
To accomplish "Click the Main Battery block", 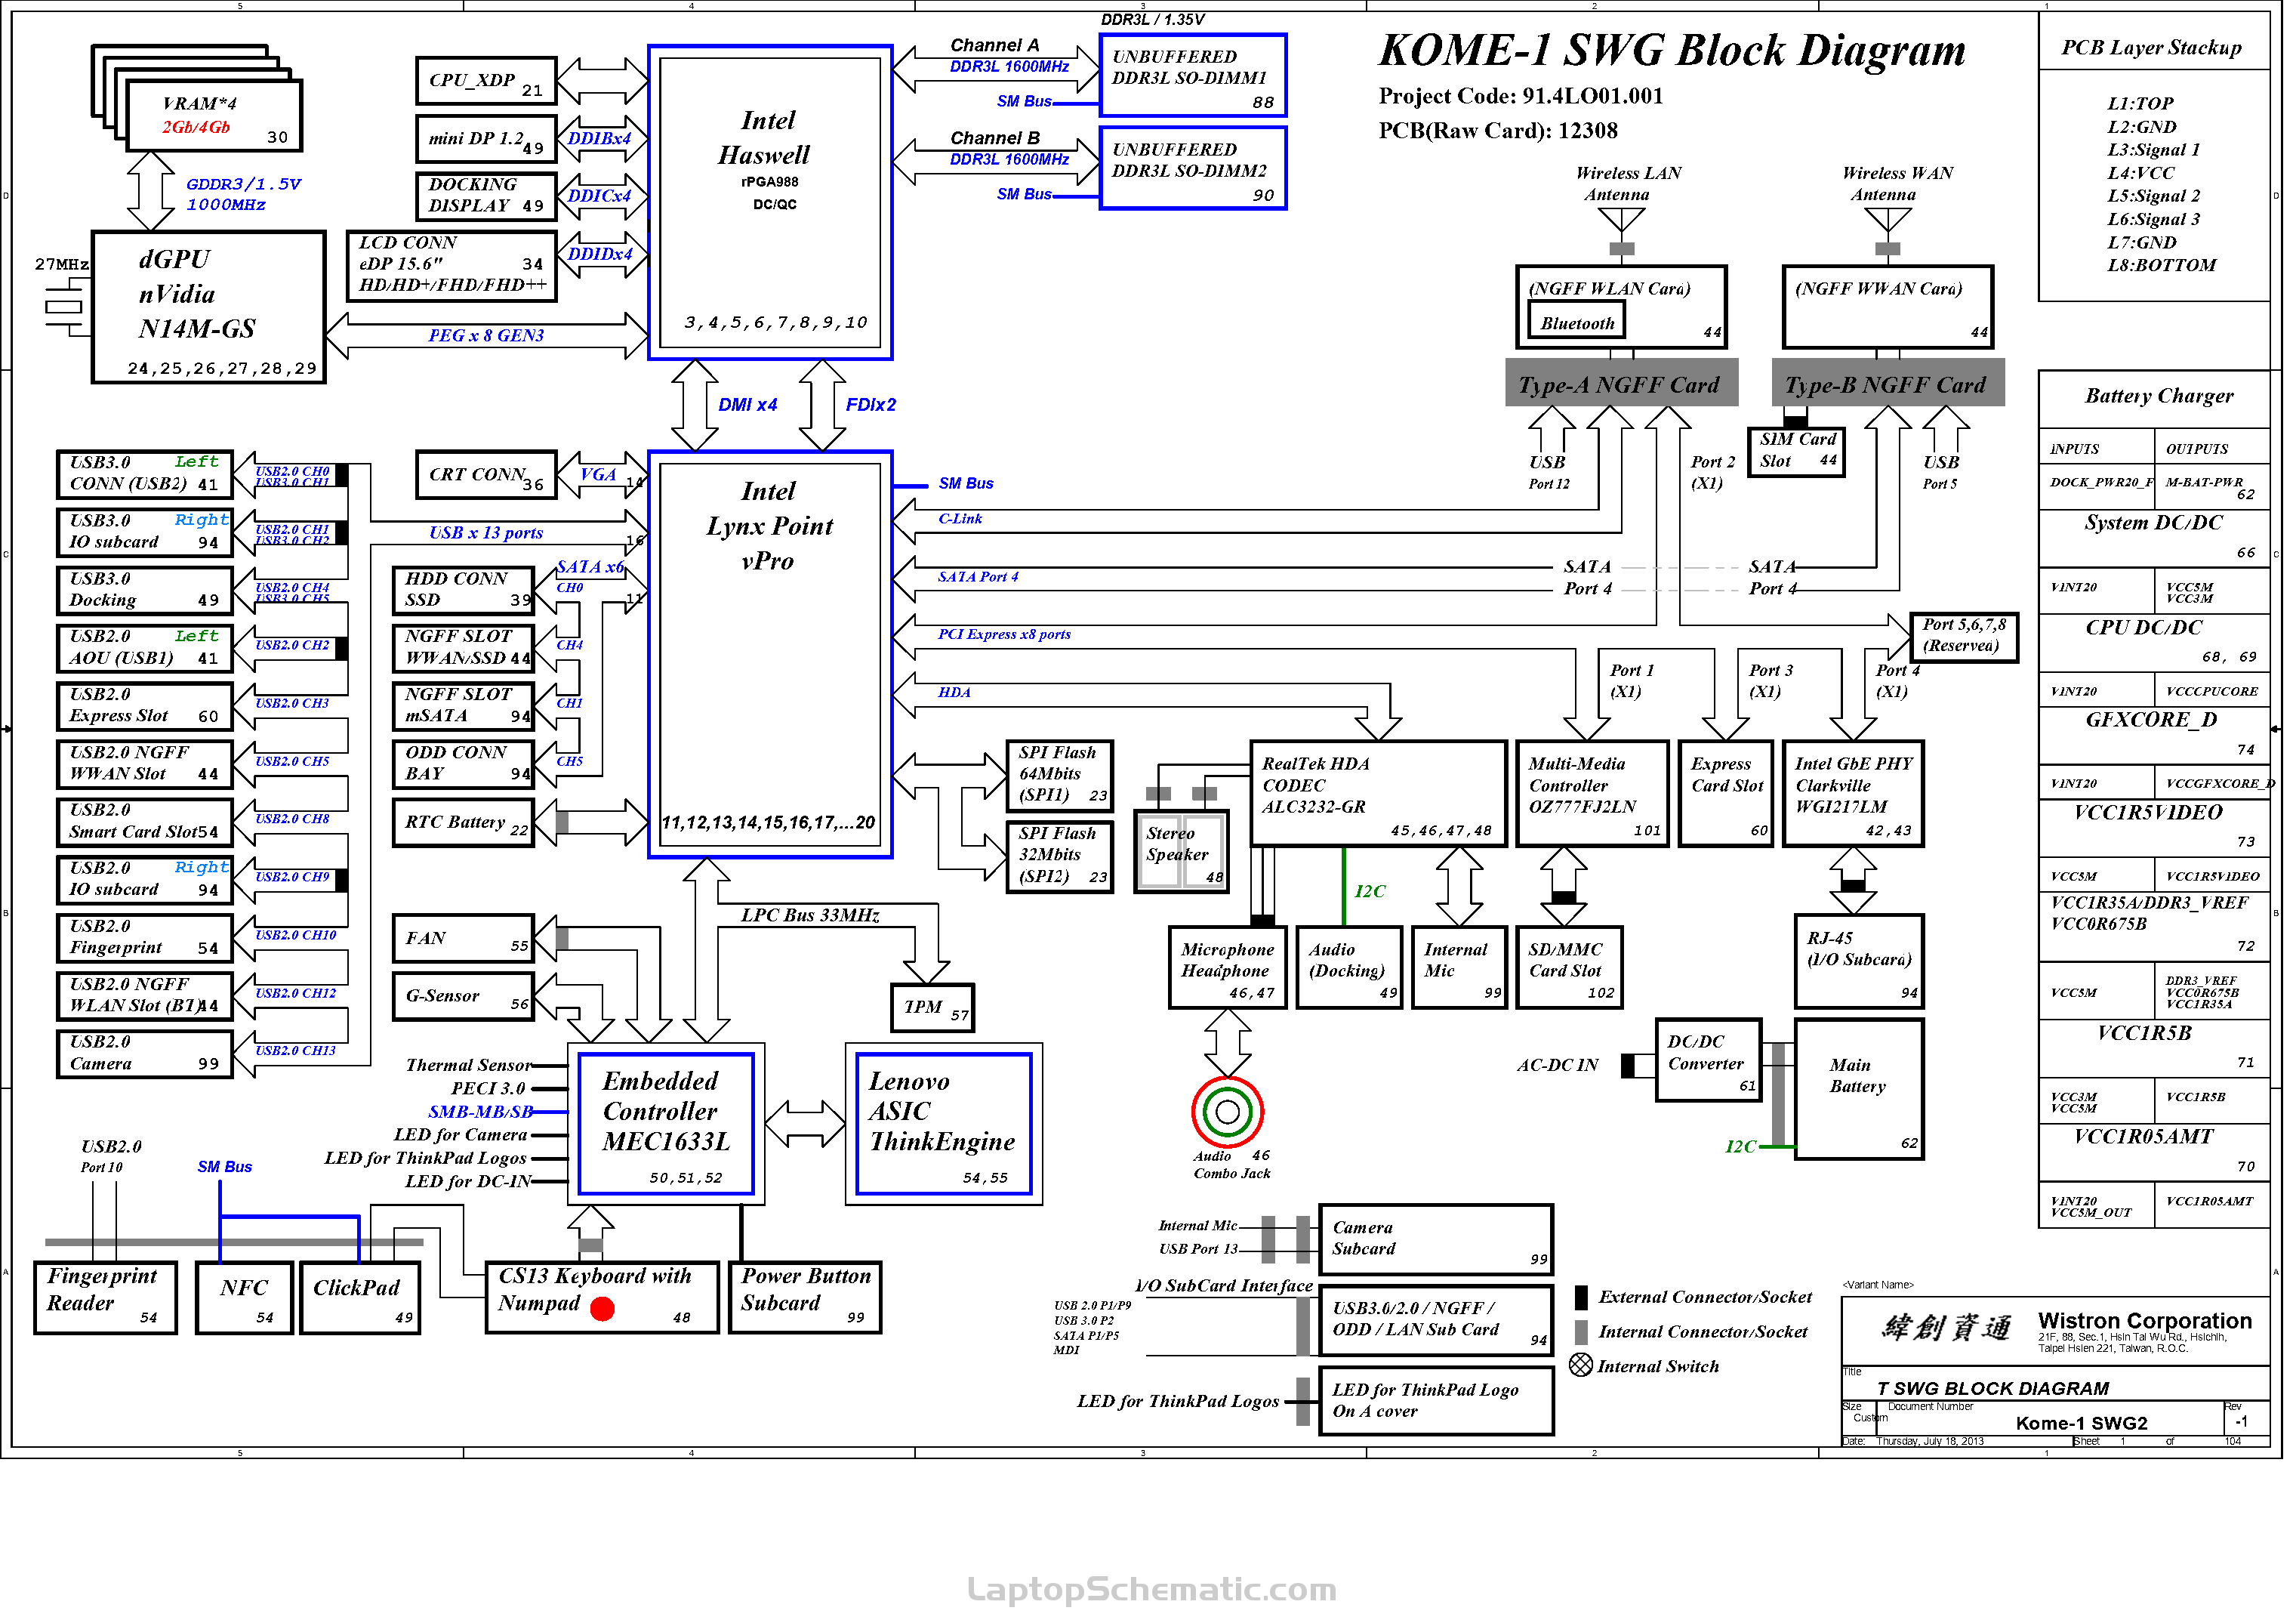I will point(1859,1089).
